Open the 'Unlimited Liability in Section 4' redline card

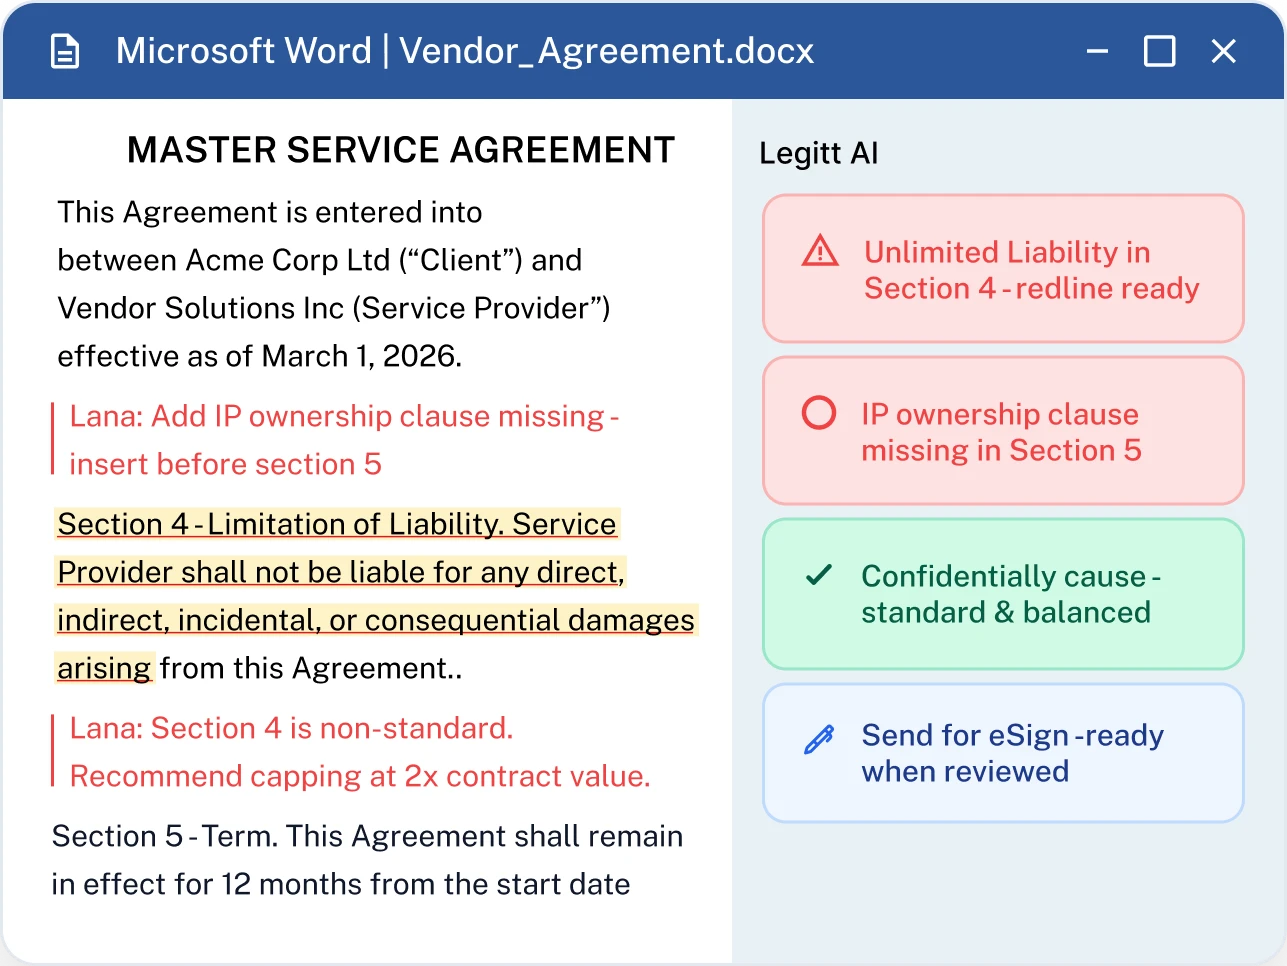pos(1003,268)
